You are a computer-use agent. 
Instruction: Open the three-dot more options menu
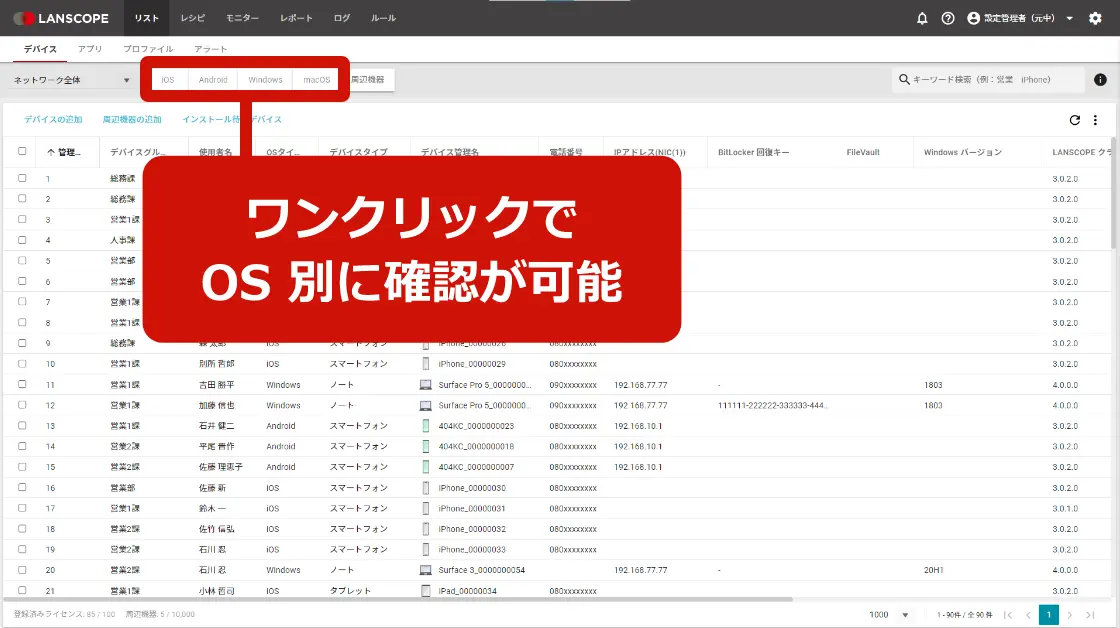coord(1095,120)
